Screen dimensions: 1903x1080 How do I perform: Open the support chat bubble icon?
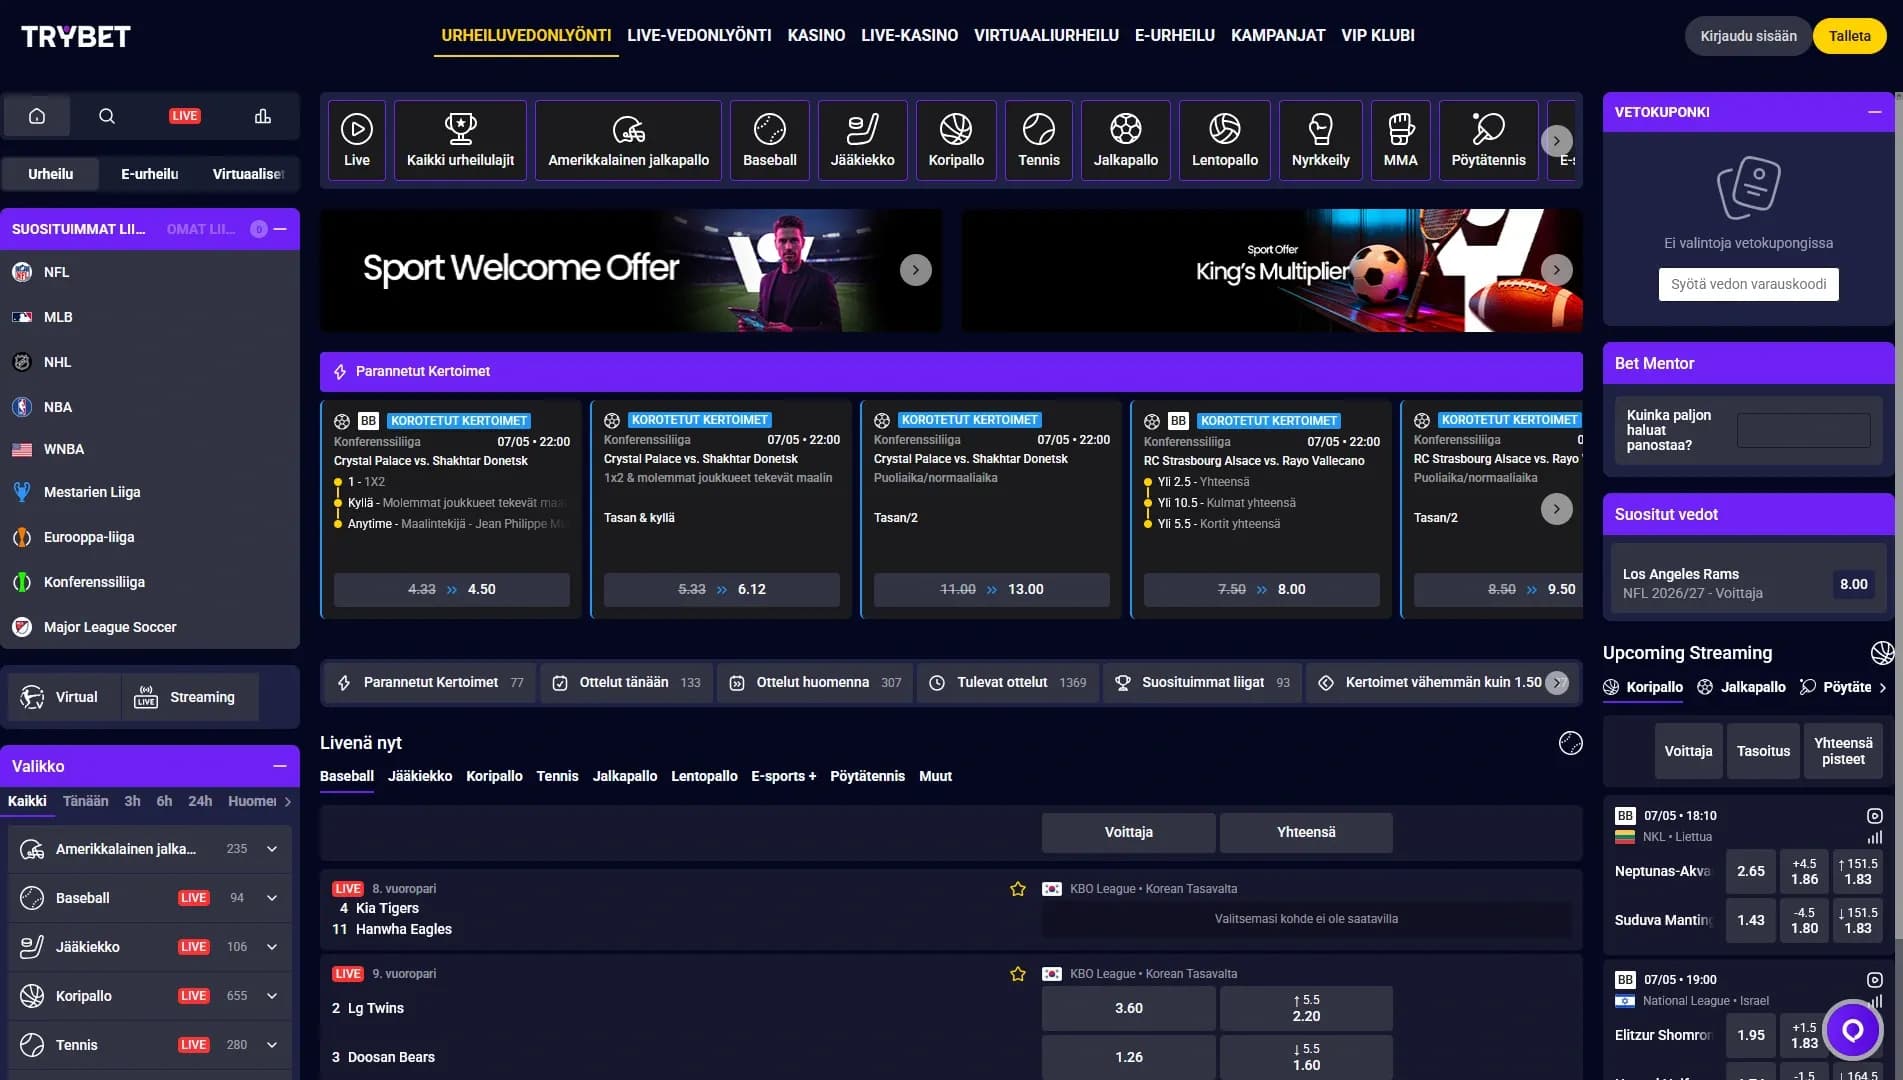pos(1853,1030)
